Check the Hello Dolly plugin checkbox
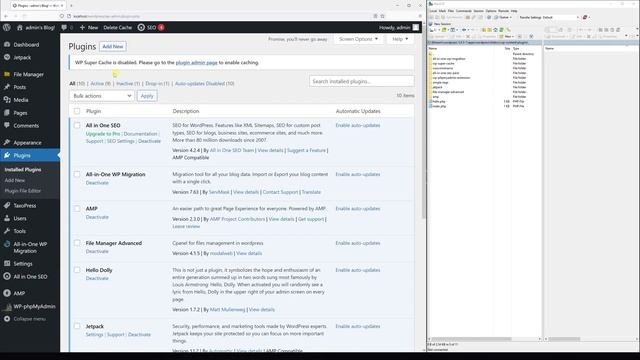 point(77,270)
